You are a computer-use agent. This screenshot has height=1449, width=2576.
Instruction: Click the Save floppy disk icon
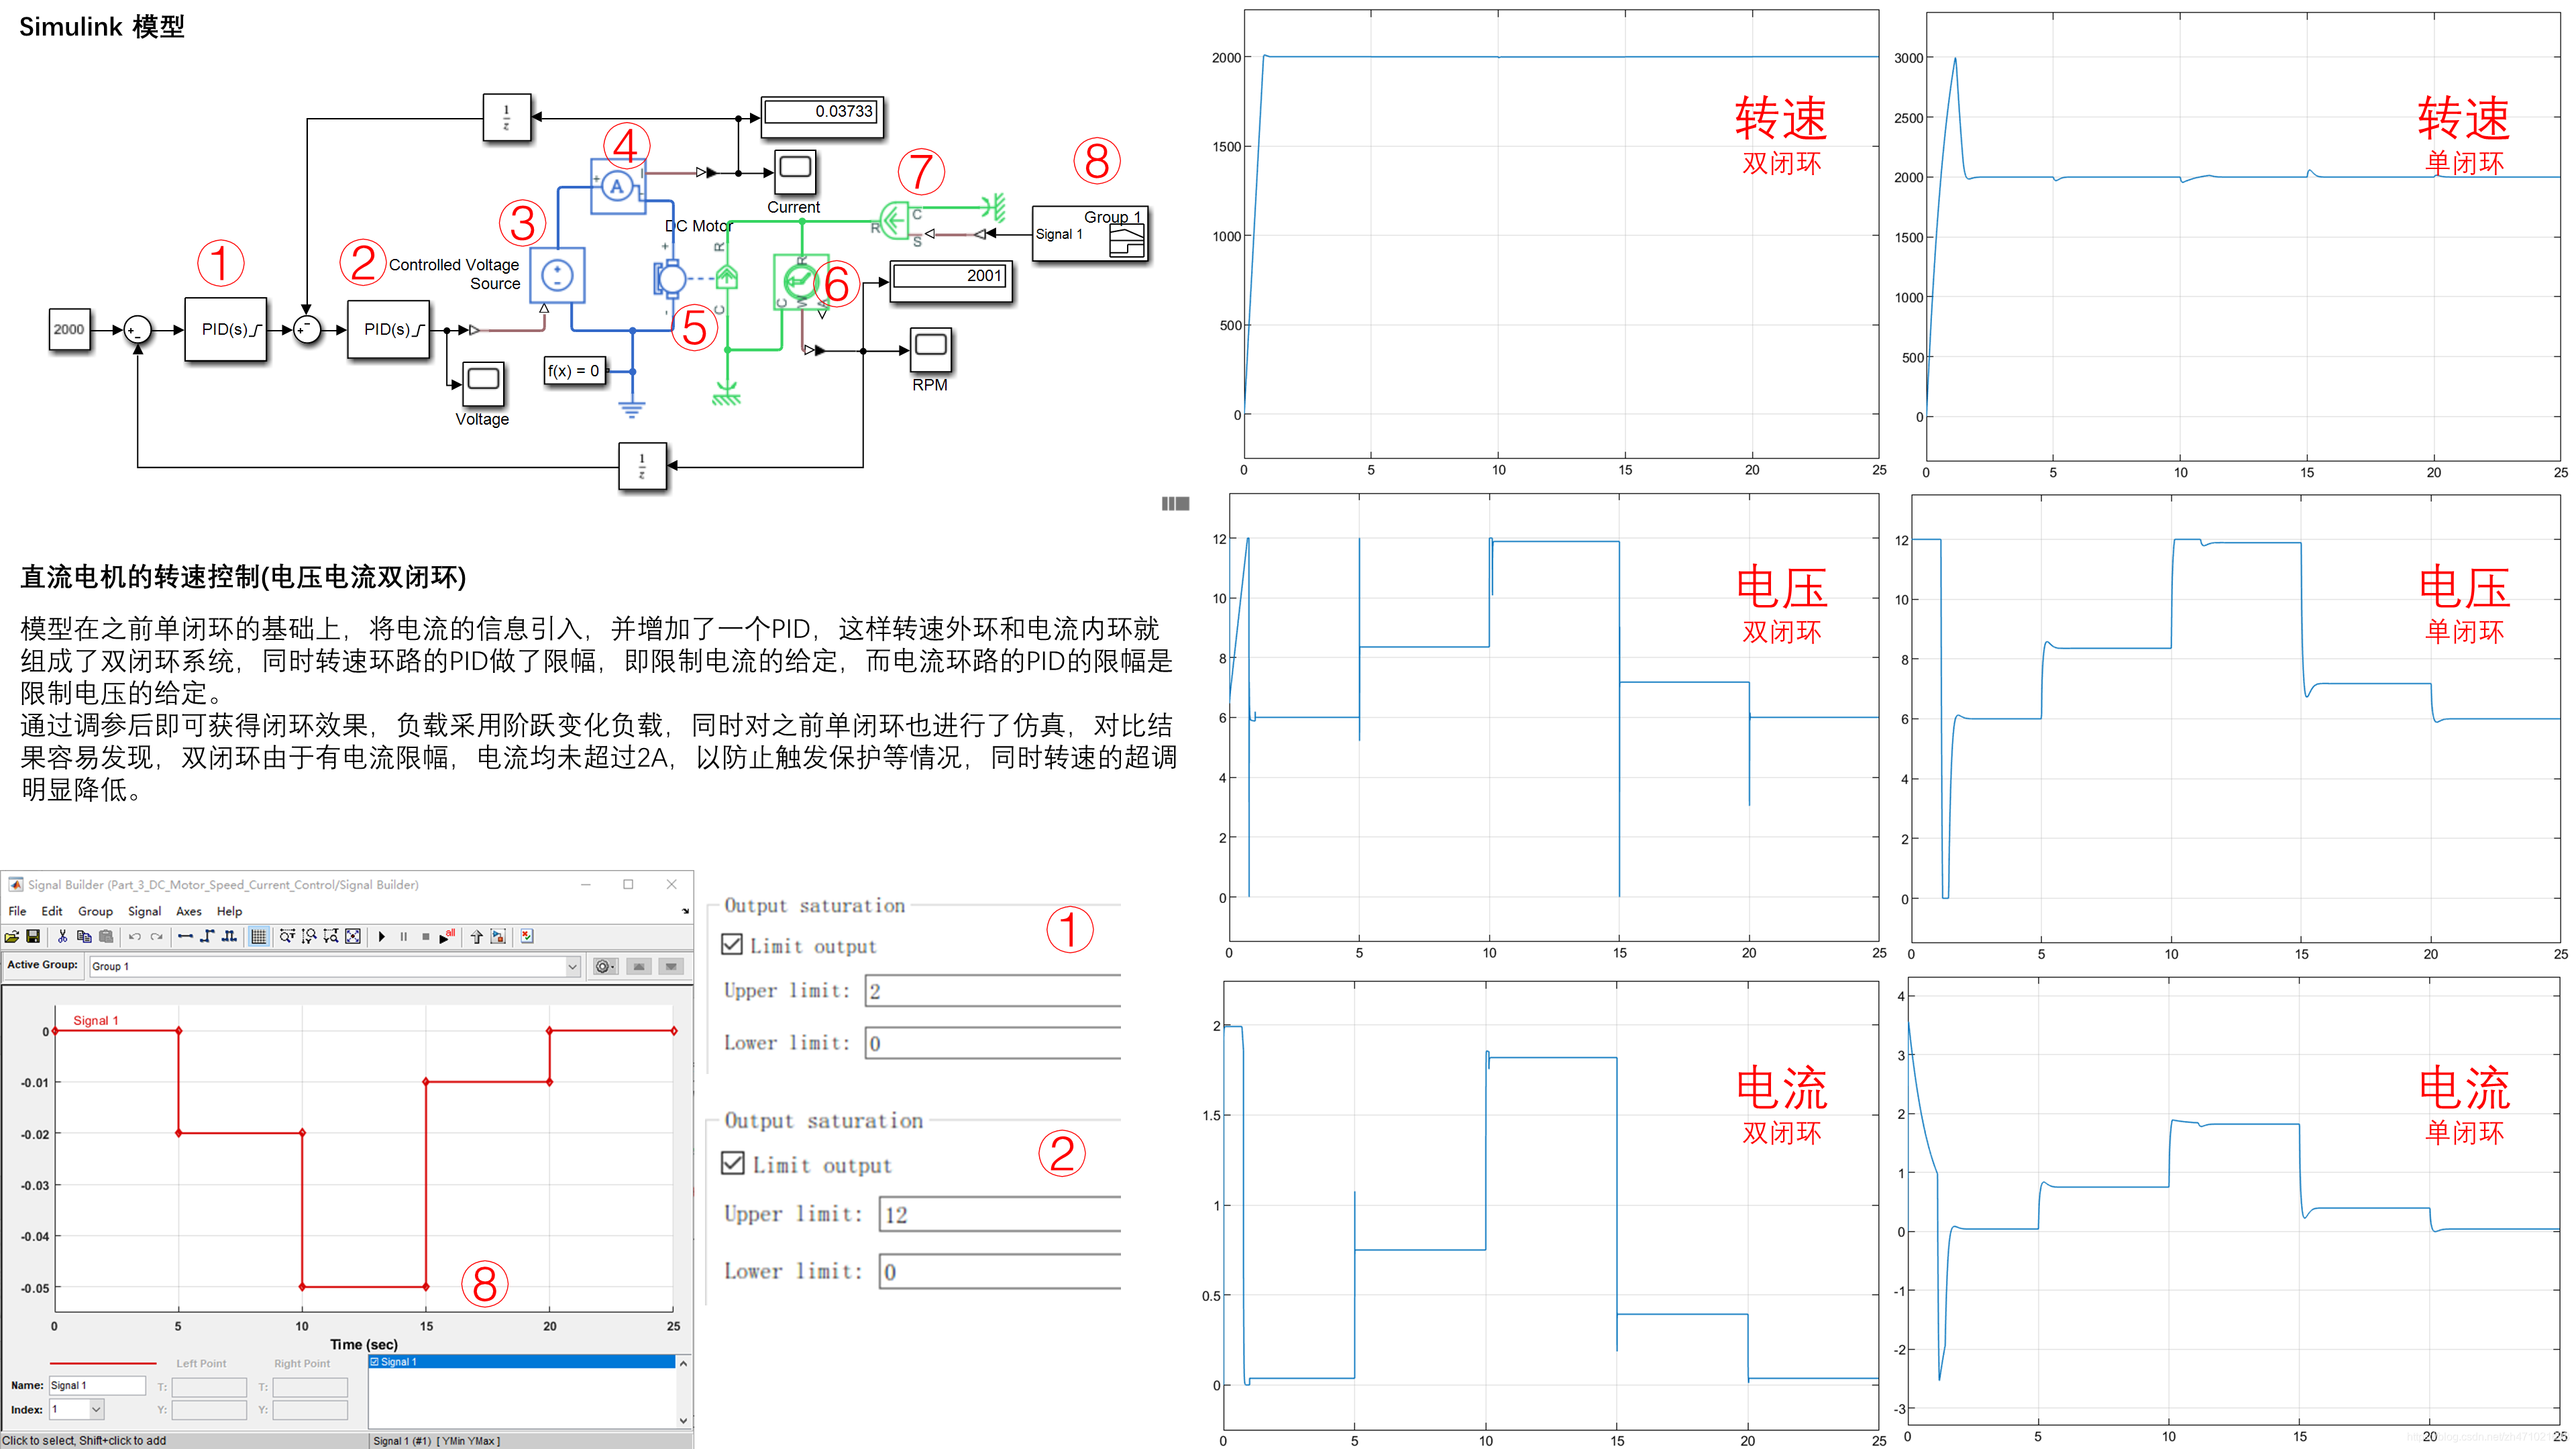click(x=33, y=937)
